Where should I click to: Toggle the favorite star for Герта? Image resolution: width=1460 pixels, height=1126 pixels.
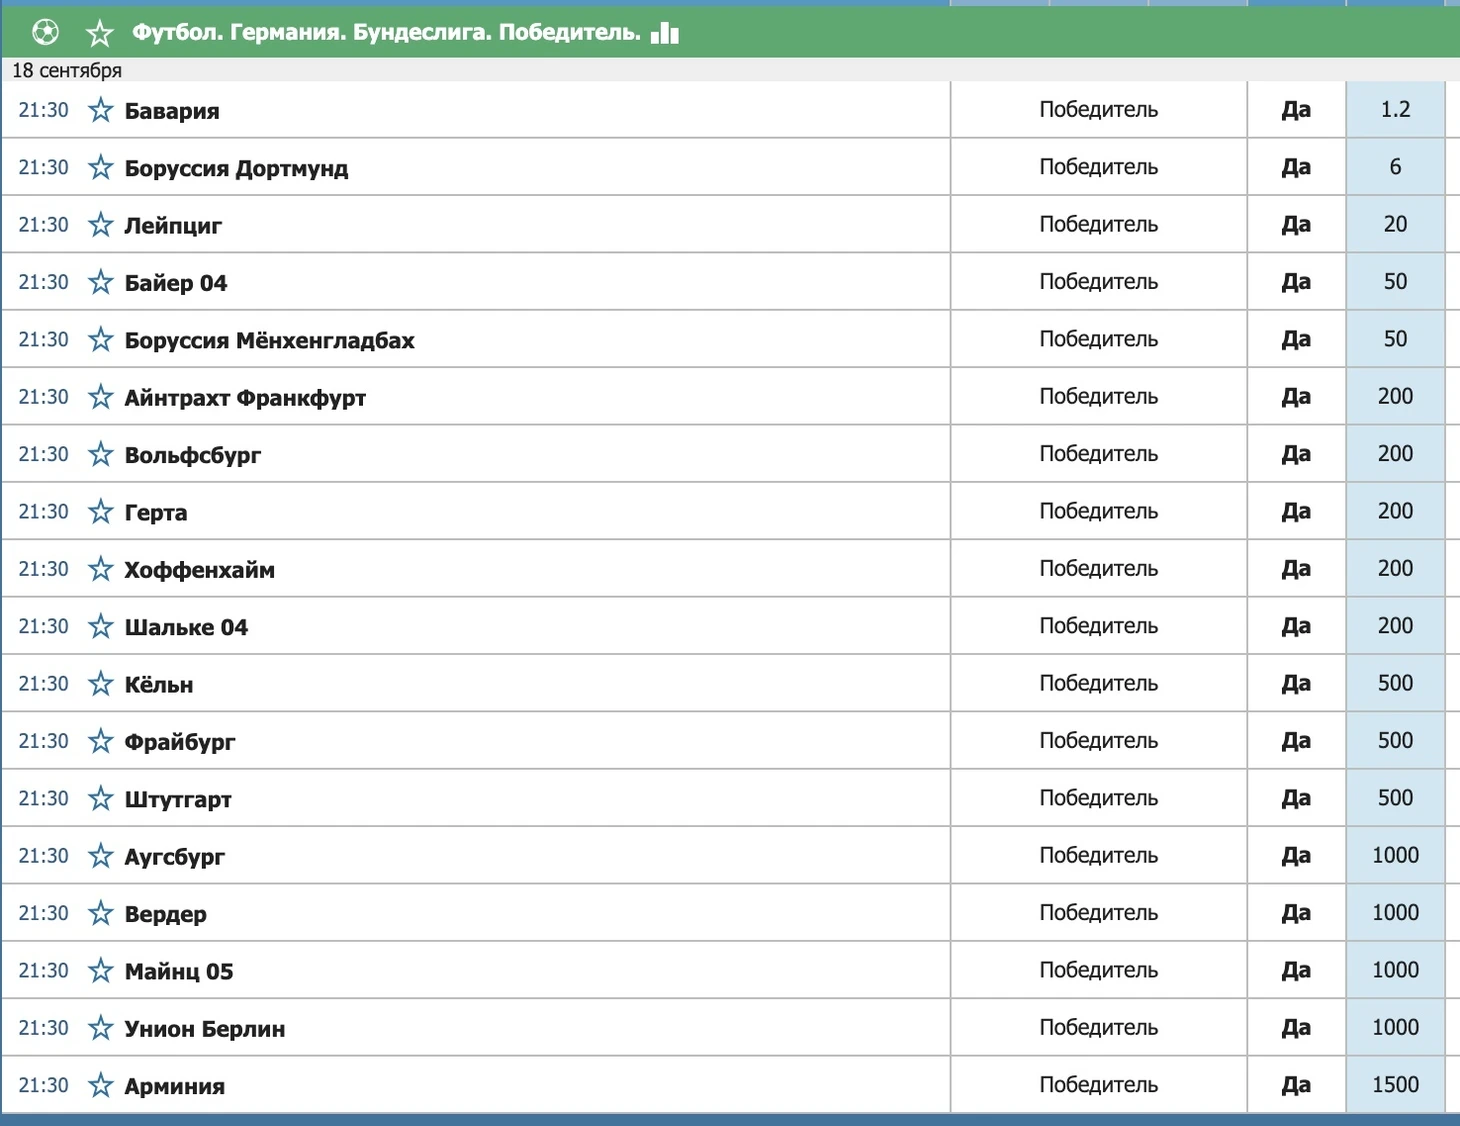tap(101, 512)
